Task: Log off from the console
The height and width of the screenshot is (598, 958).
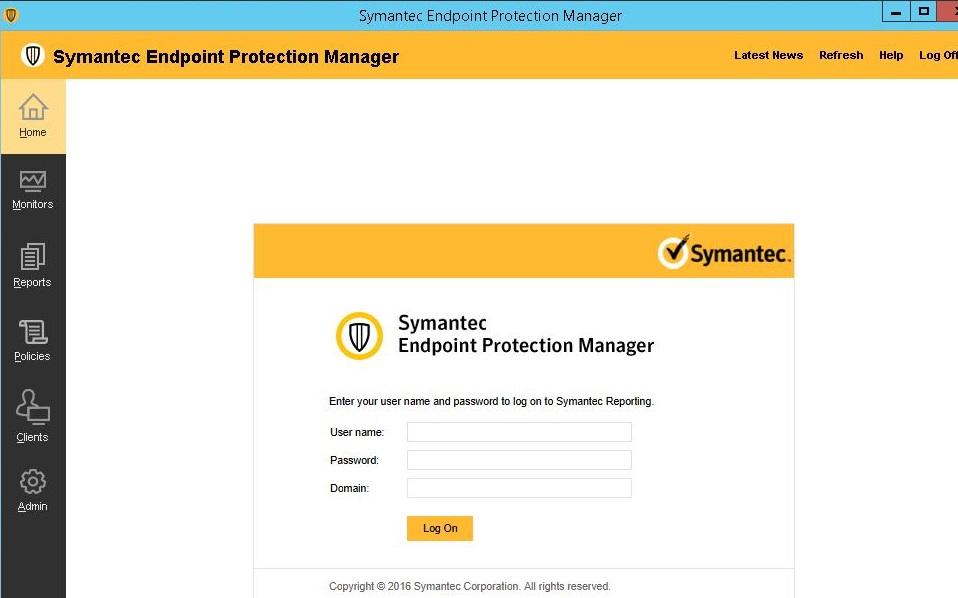Action: tap(938, 55)
